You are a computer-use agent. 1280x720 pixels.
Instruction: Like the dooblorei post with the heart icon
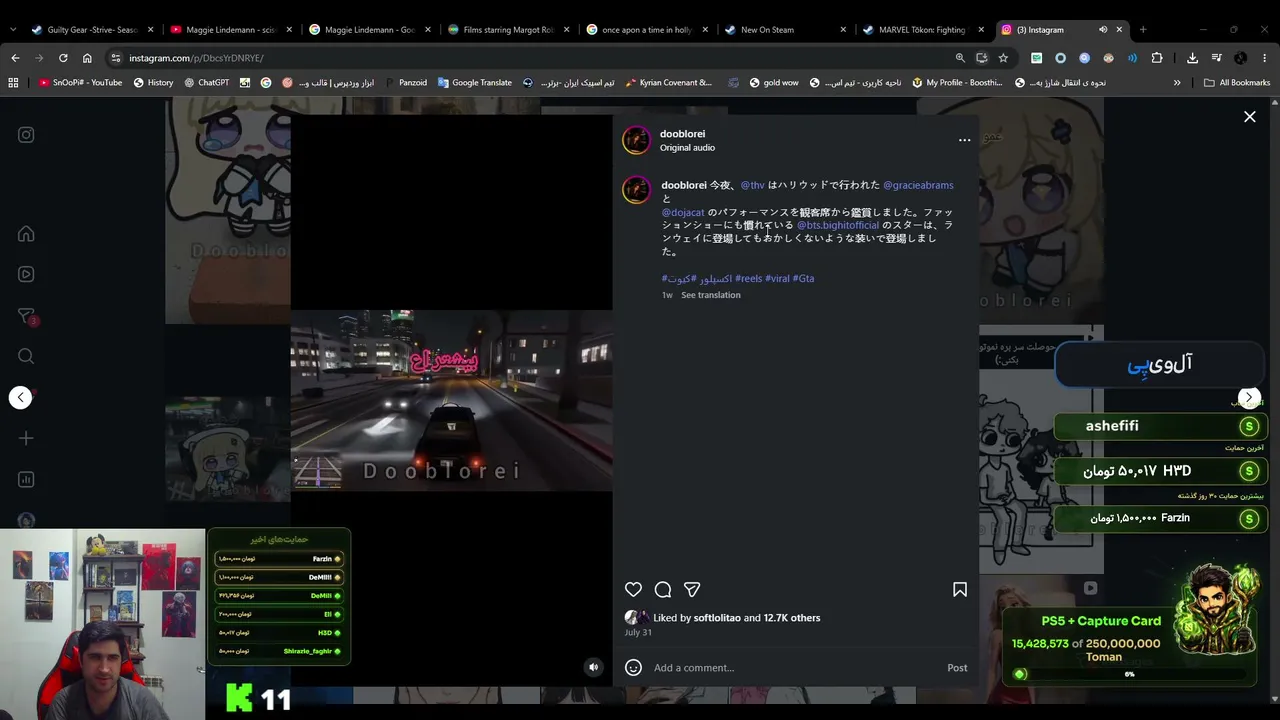coord(633,590)
